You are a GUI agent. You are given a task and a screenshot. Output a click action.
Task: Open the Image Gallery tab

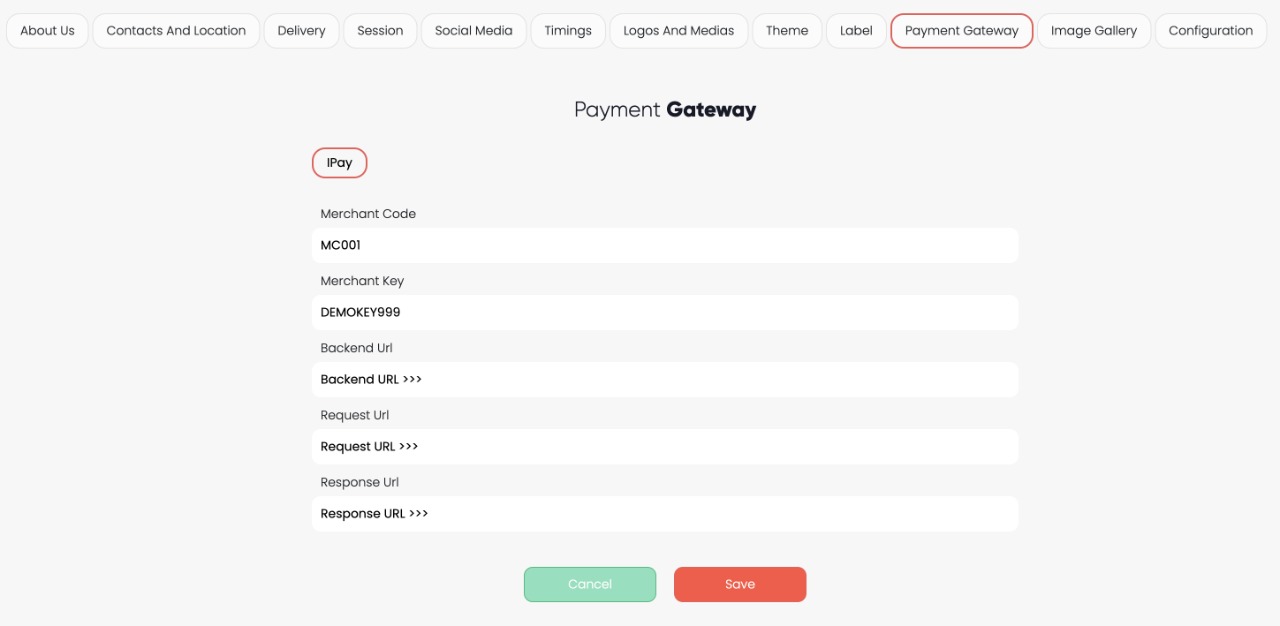(1093, 31)
